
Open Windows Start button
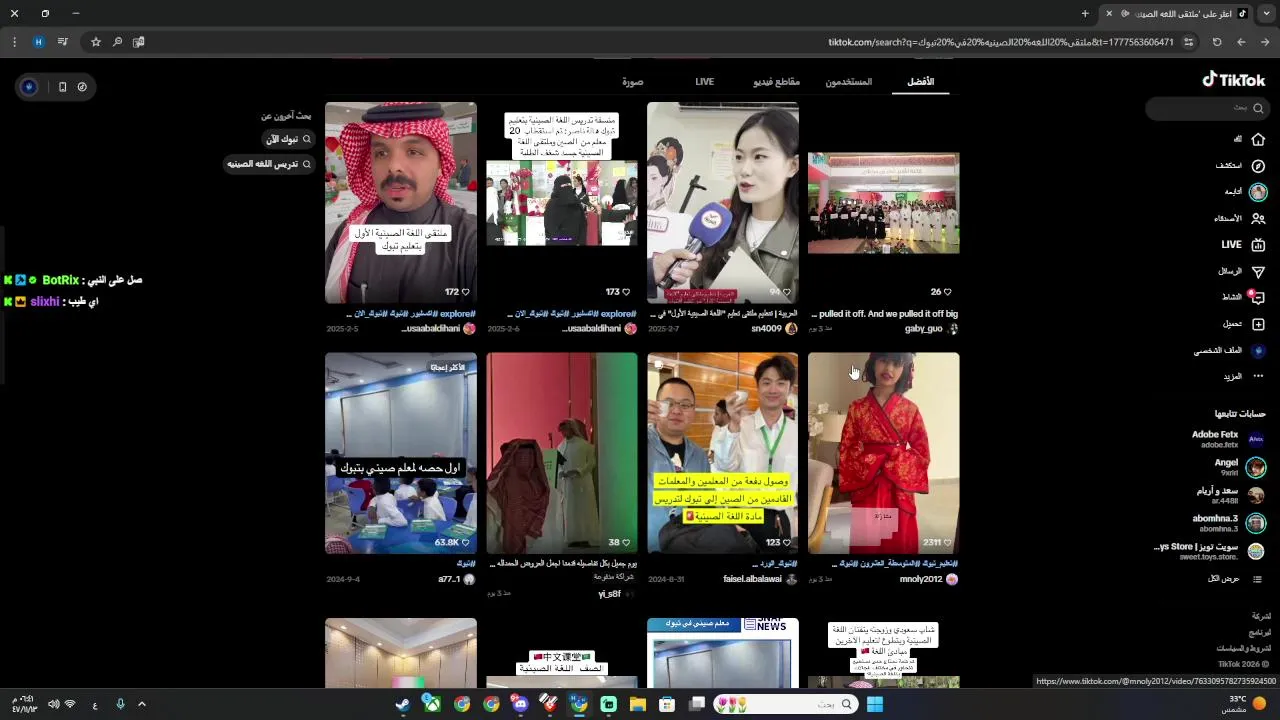[x=875, y=704]
